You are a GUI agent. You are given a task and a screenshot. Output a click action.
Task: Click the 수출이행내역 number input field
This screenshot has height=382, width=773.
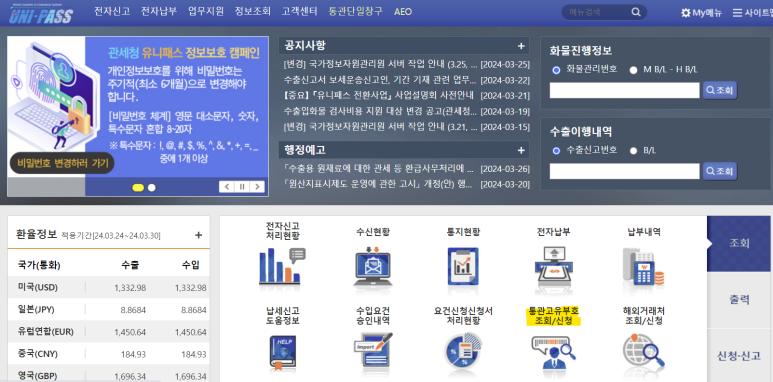(625, 171)
